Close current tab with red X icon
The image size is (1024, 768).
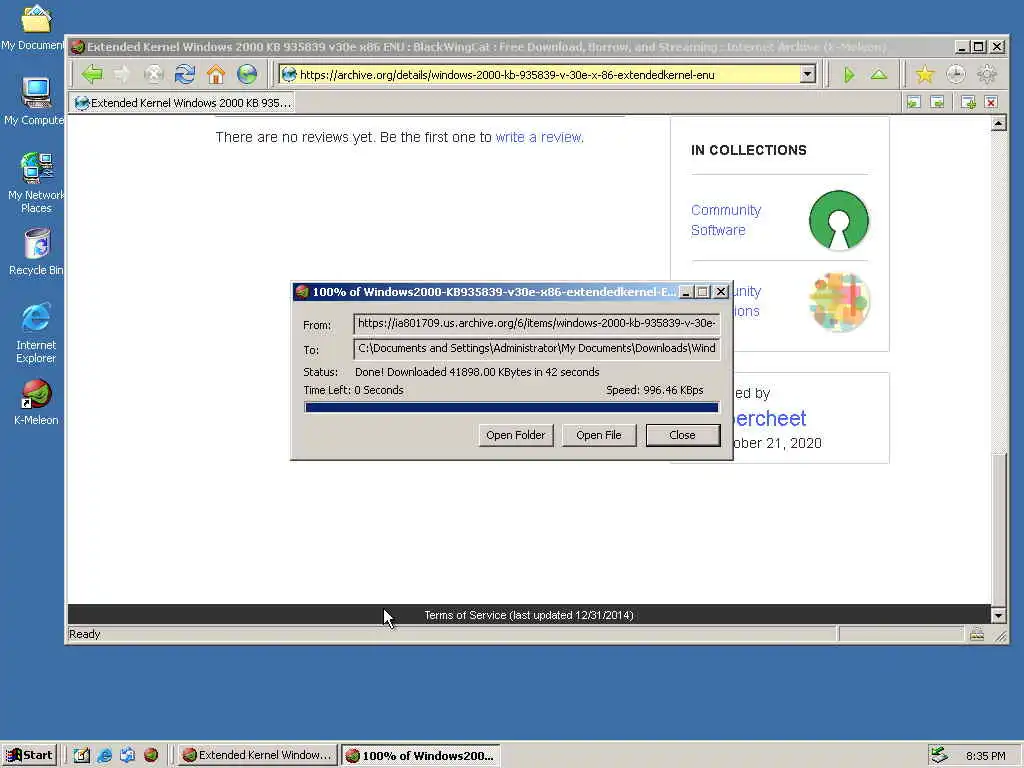991,103
